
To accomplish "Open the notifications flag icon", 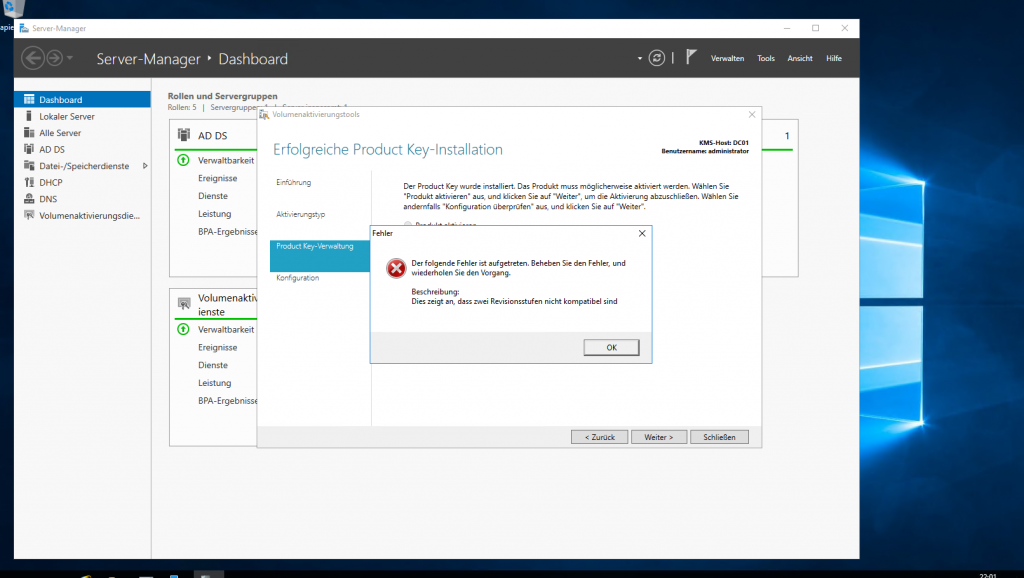I will (691, 57).
